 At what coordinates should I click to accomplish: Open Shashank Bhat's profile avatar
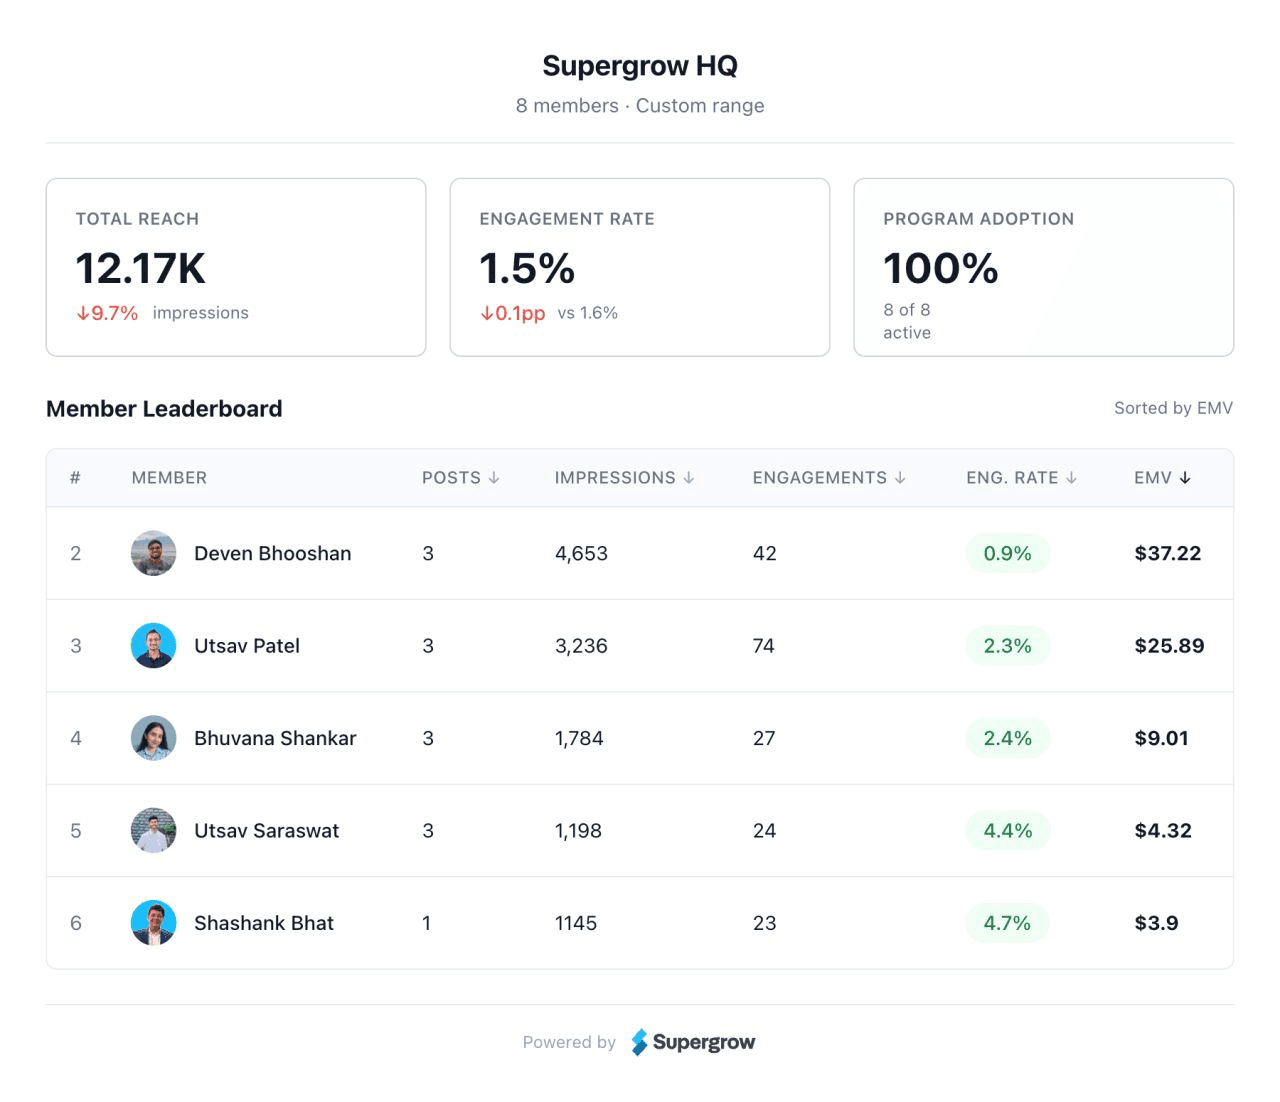pos(153,923)
